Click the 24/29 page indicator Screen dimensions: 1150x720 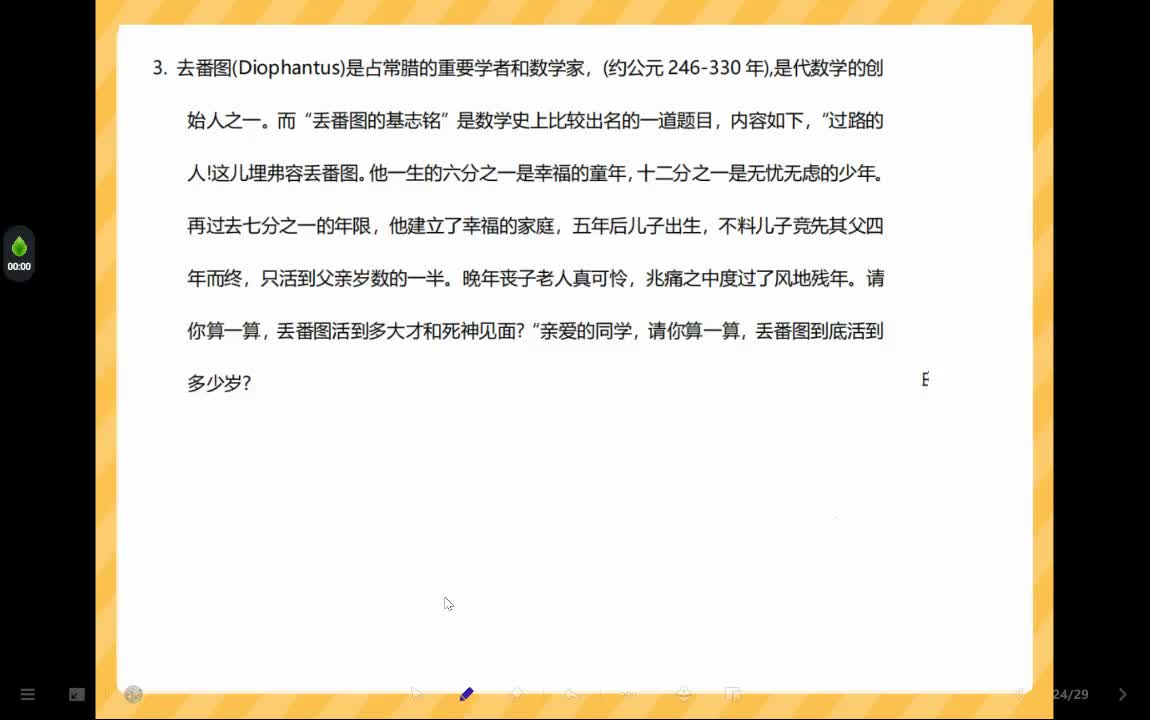coord(1070,694)
